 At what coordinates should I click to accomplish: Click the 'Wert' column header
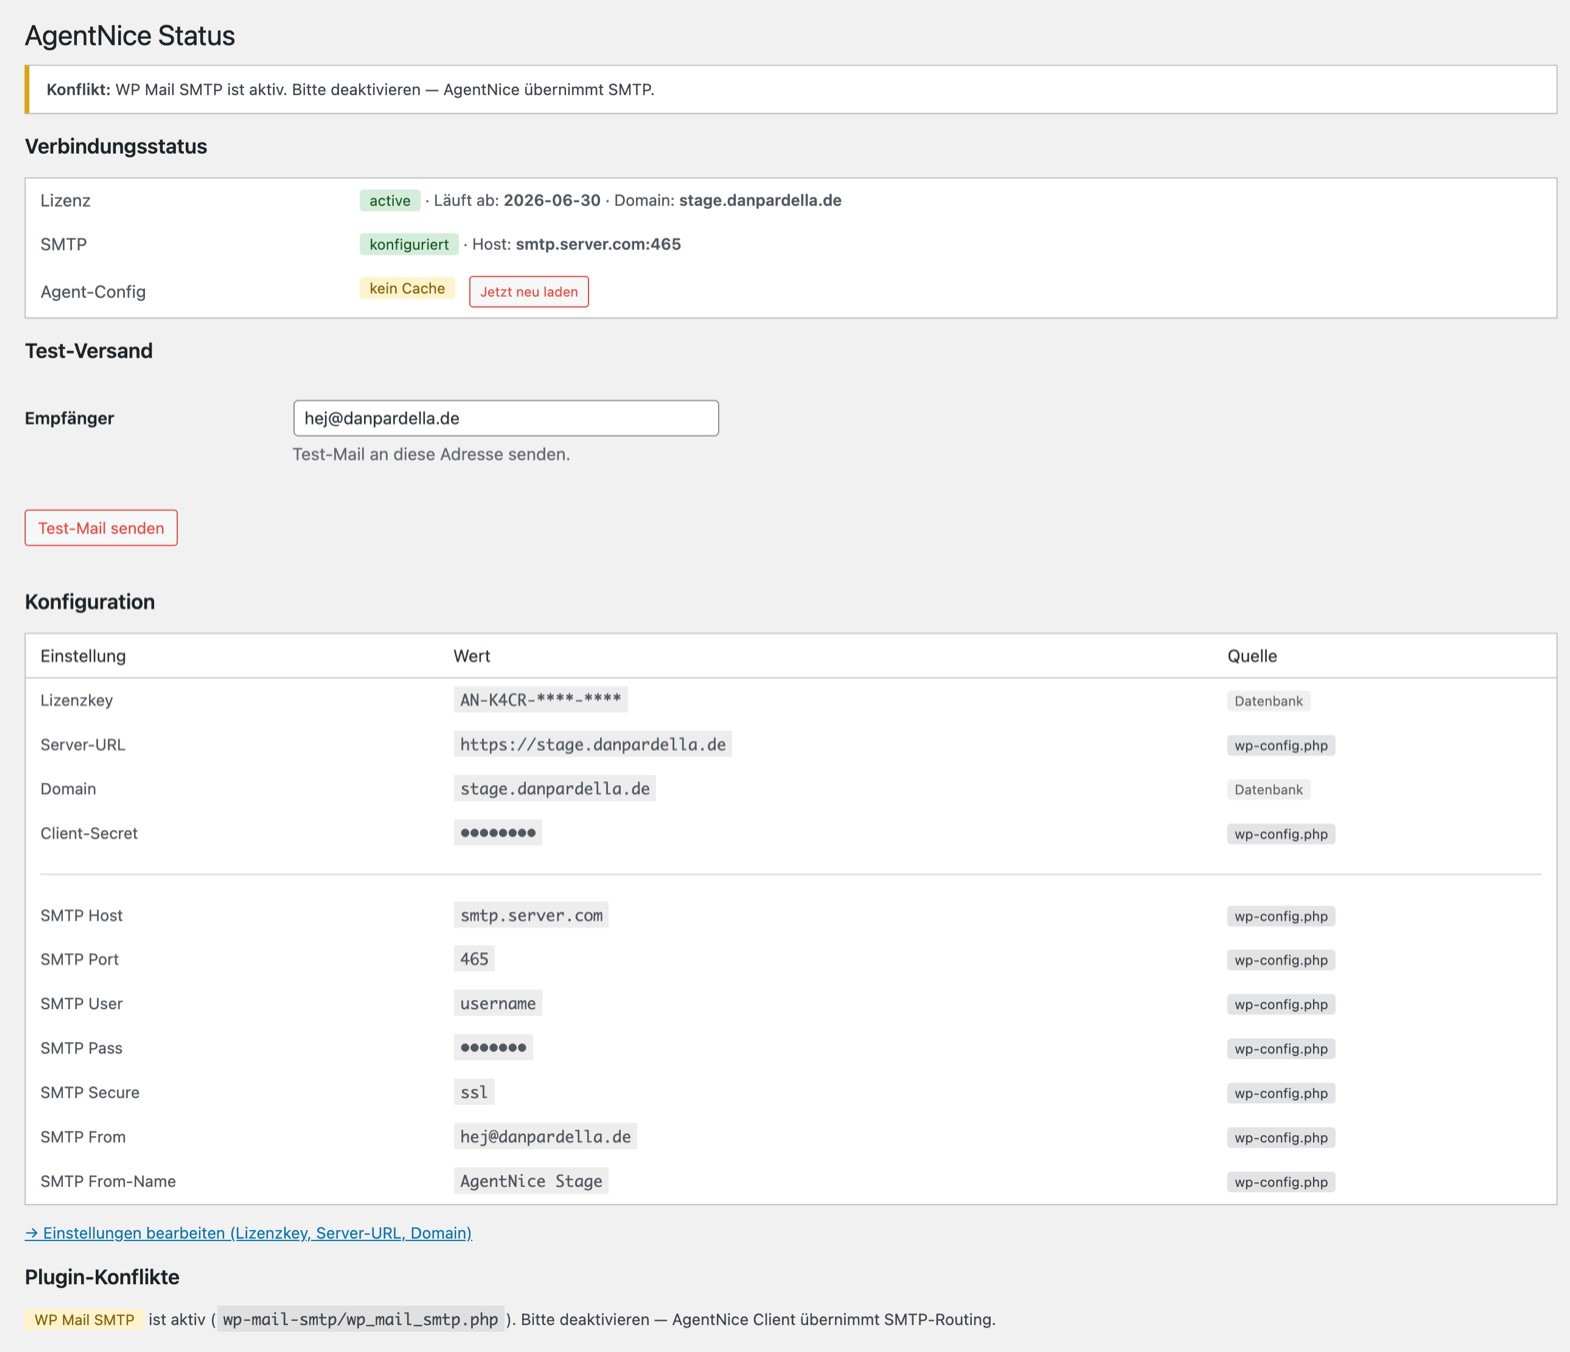(472, 656)
